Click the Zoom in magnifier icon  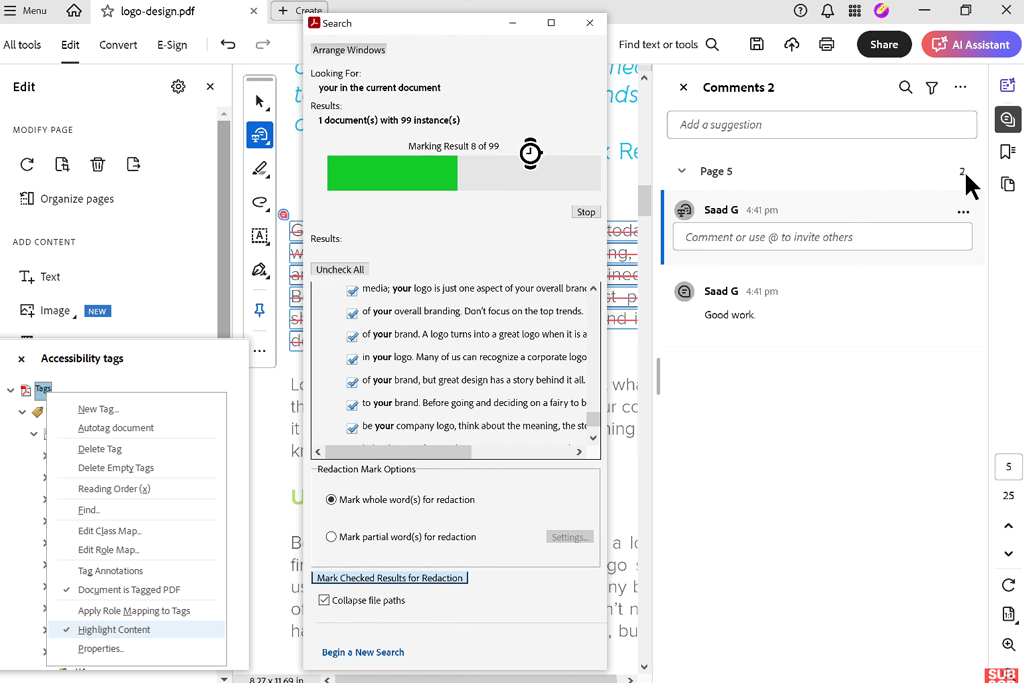[x=1008, y=645]
